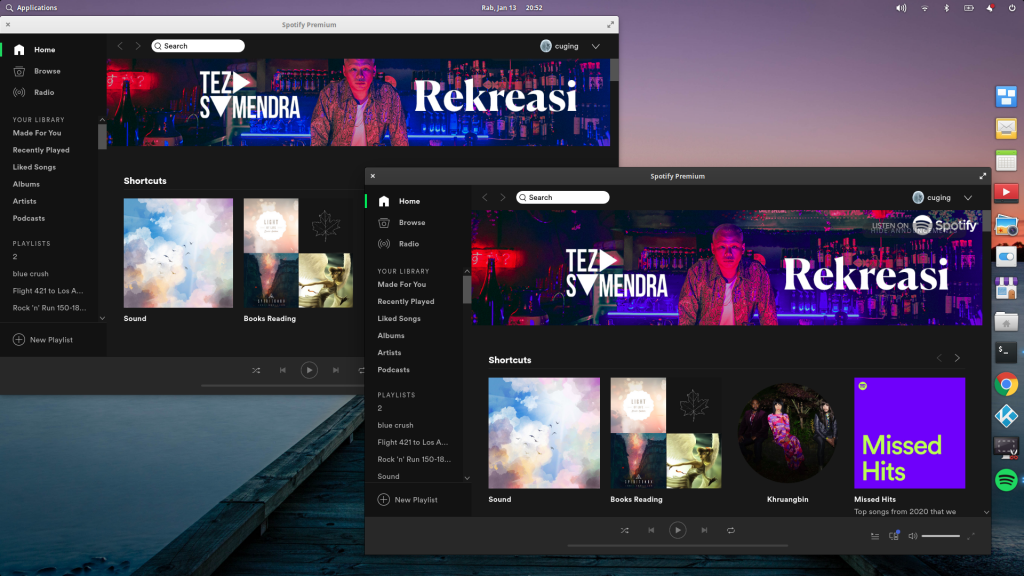Toggle shuffle in the back Spotify window
The height and width of the screenshot is (576, 1024).
[x=256, y=370]
